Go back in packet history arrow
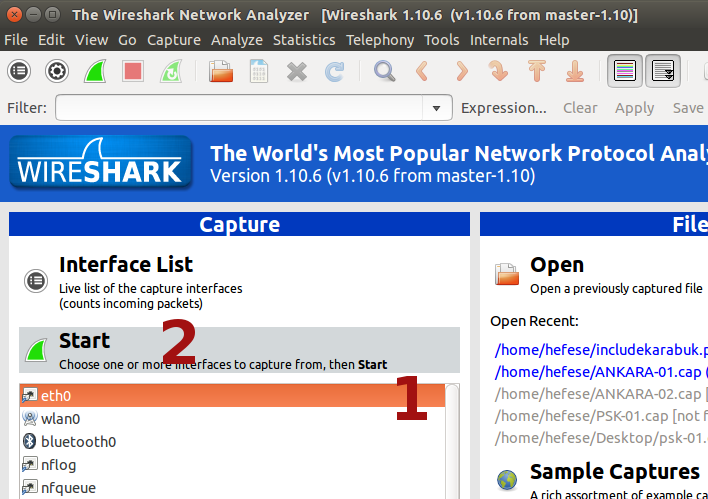 point(422,71)
